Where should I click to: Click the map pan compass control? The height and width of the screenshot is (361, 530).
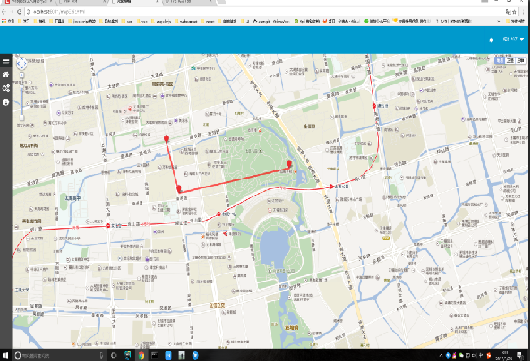click(21, 63)
